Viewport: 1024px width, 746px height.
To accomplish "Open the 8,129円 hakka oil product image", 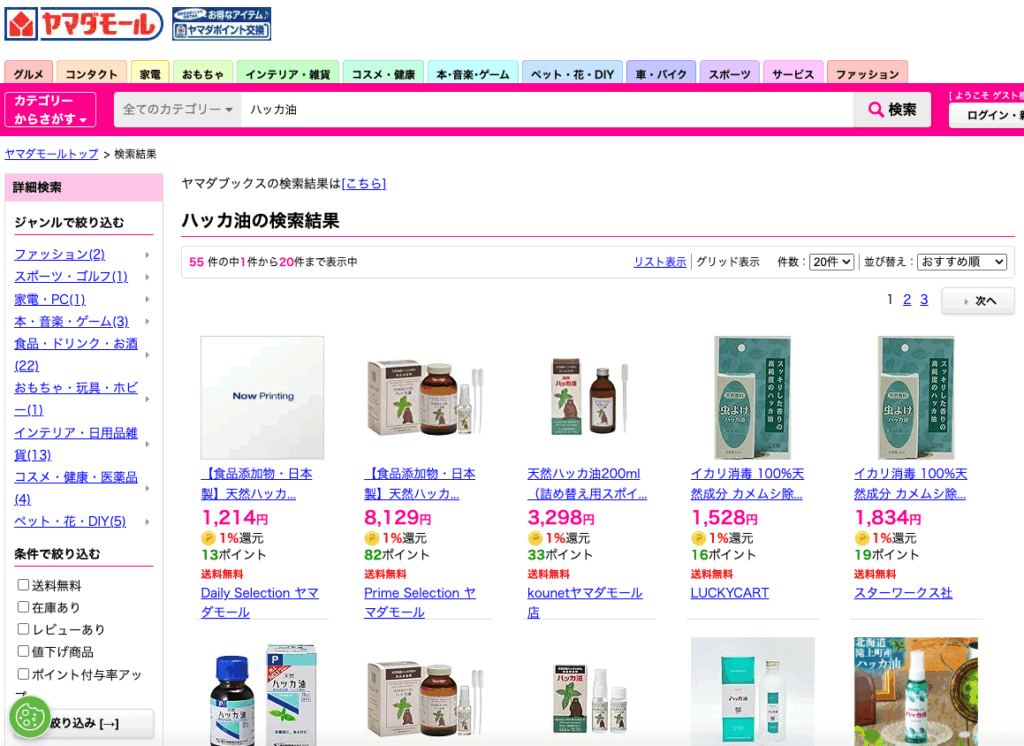I will point(426,398).
